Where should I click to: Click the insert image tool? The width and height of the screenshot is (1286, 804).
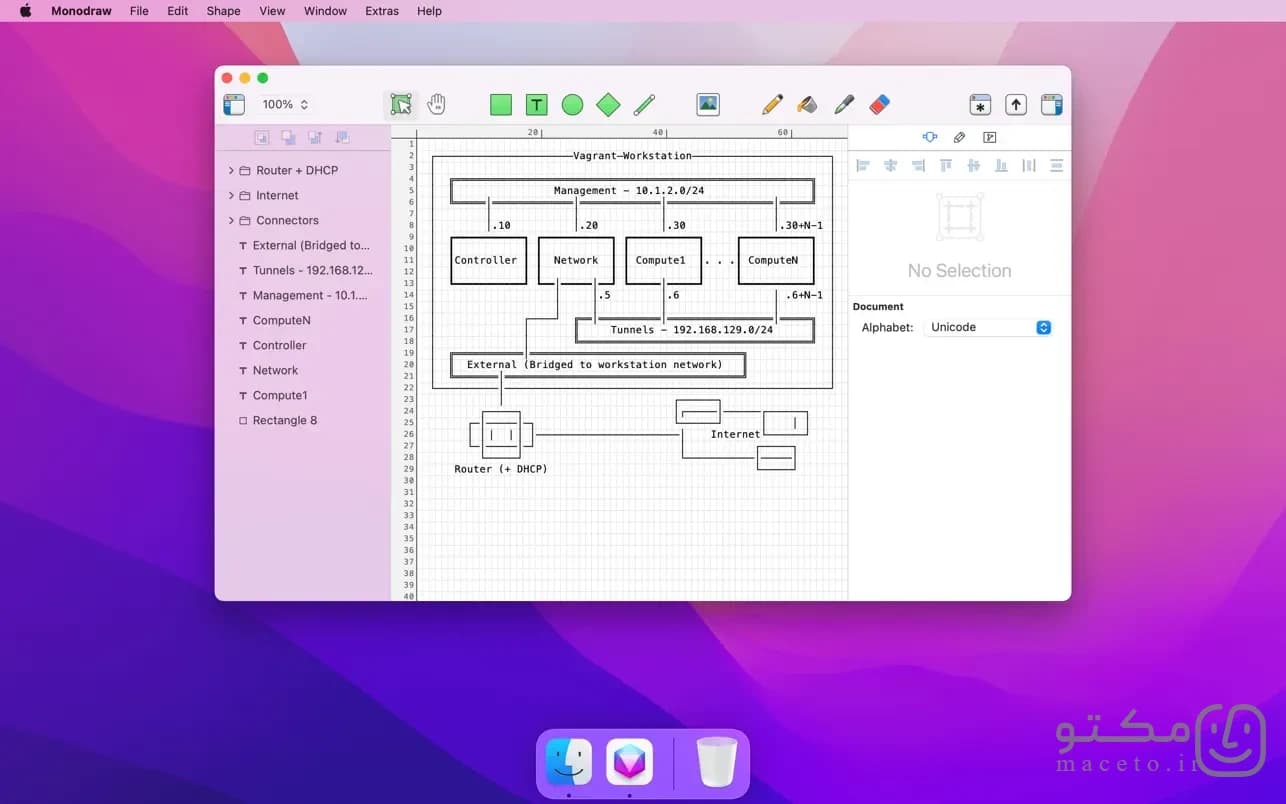pos(708,104)
